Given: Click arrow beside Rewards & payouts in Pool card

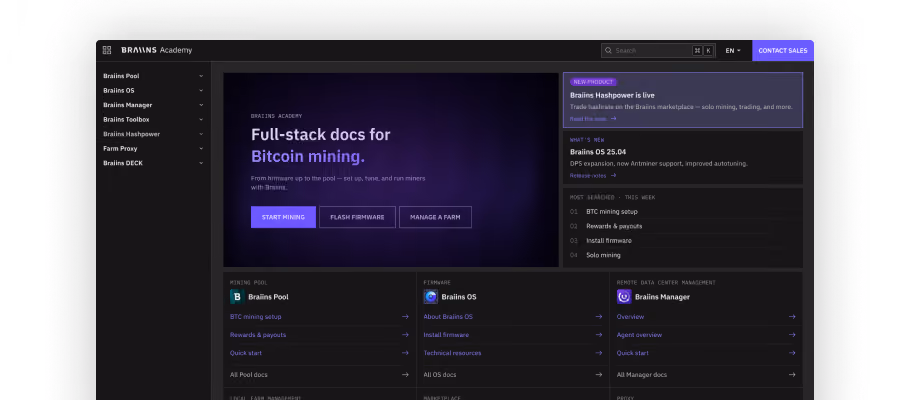Looking at the screenshot, I should pos(405,335).
